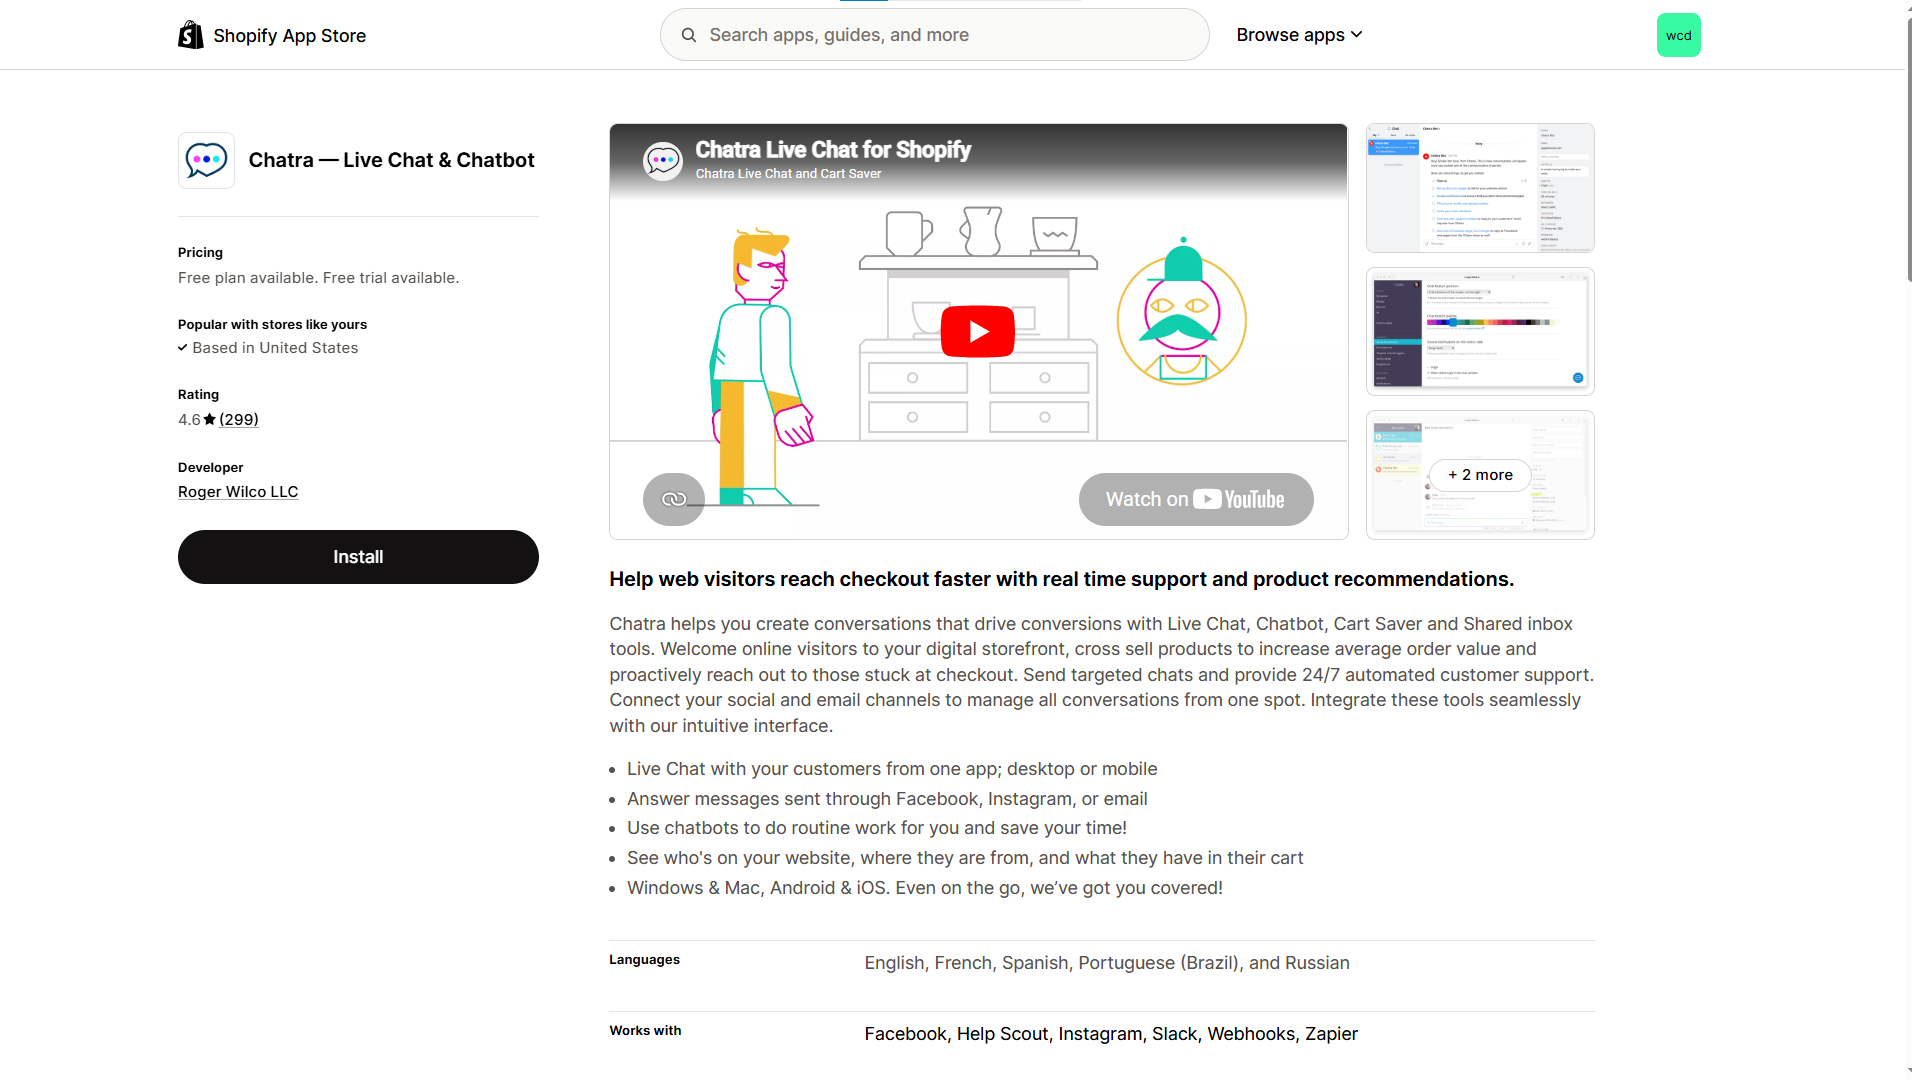Screen dimensions: 1912x1080
Task: Click bullet 'Use chatbots to do routine work'
Action: (877, 828)
